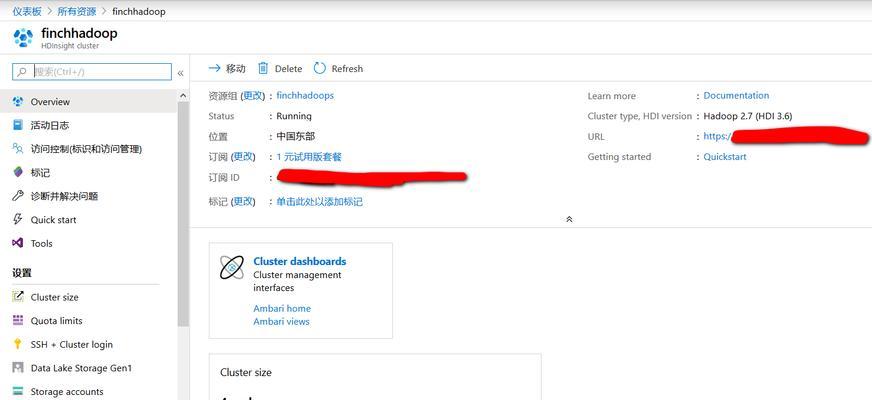Click Hadoop 2.7 (HDI 3.6) version text
This screenshot has width=872, height=400.
(x=747, y=116)
